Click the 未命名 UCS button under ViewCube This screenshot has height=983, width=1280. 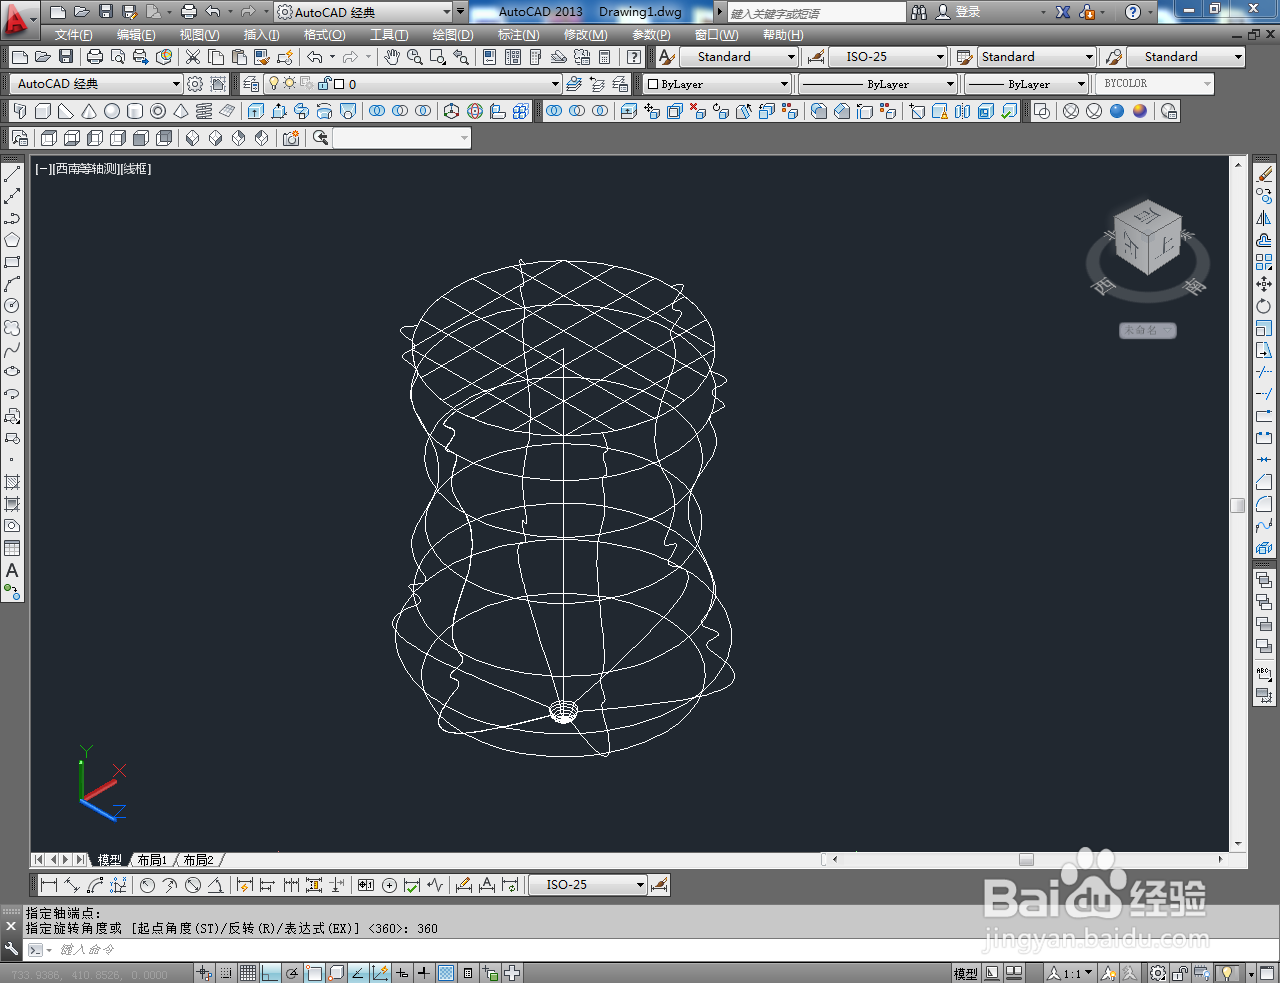point(1147,330)
